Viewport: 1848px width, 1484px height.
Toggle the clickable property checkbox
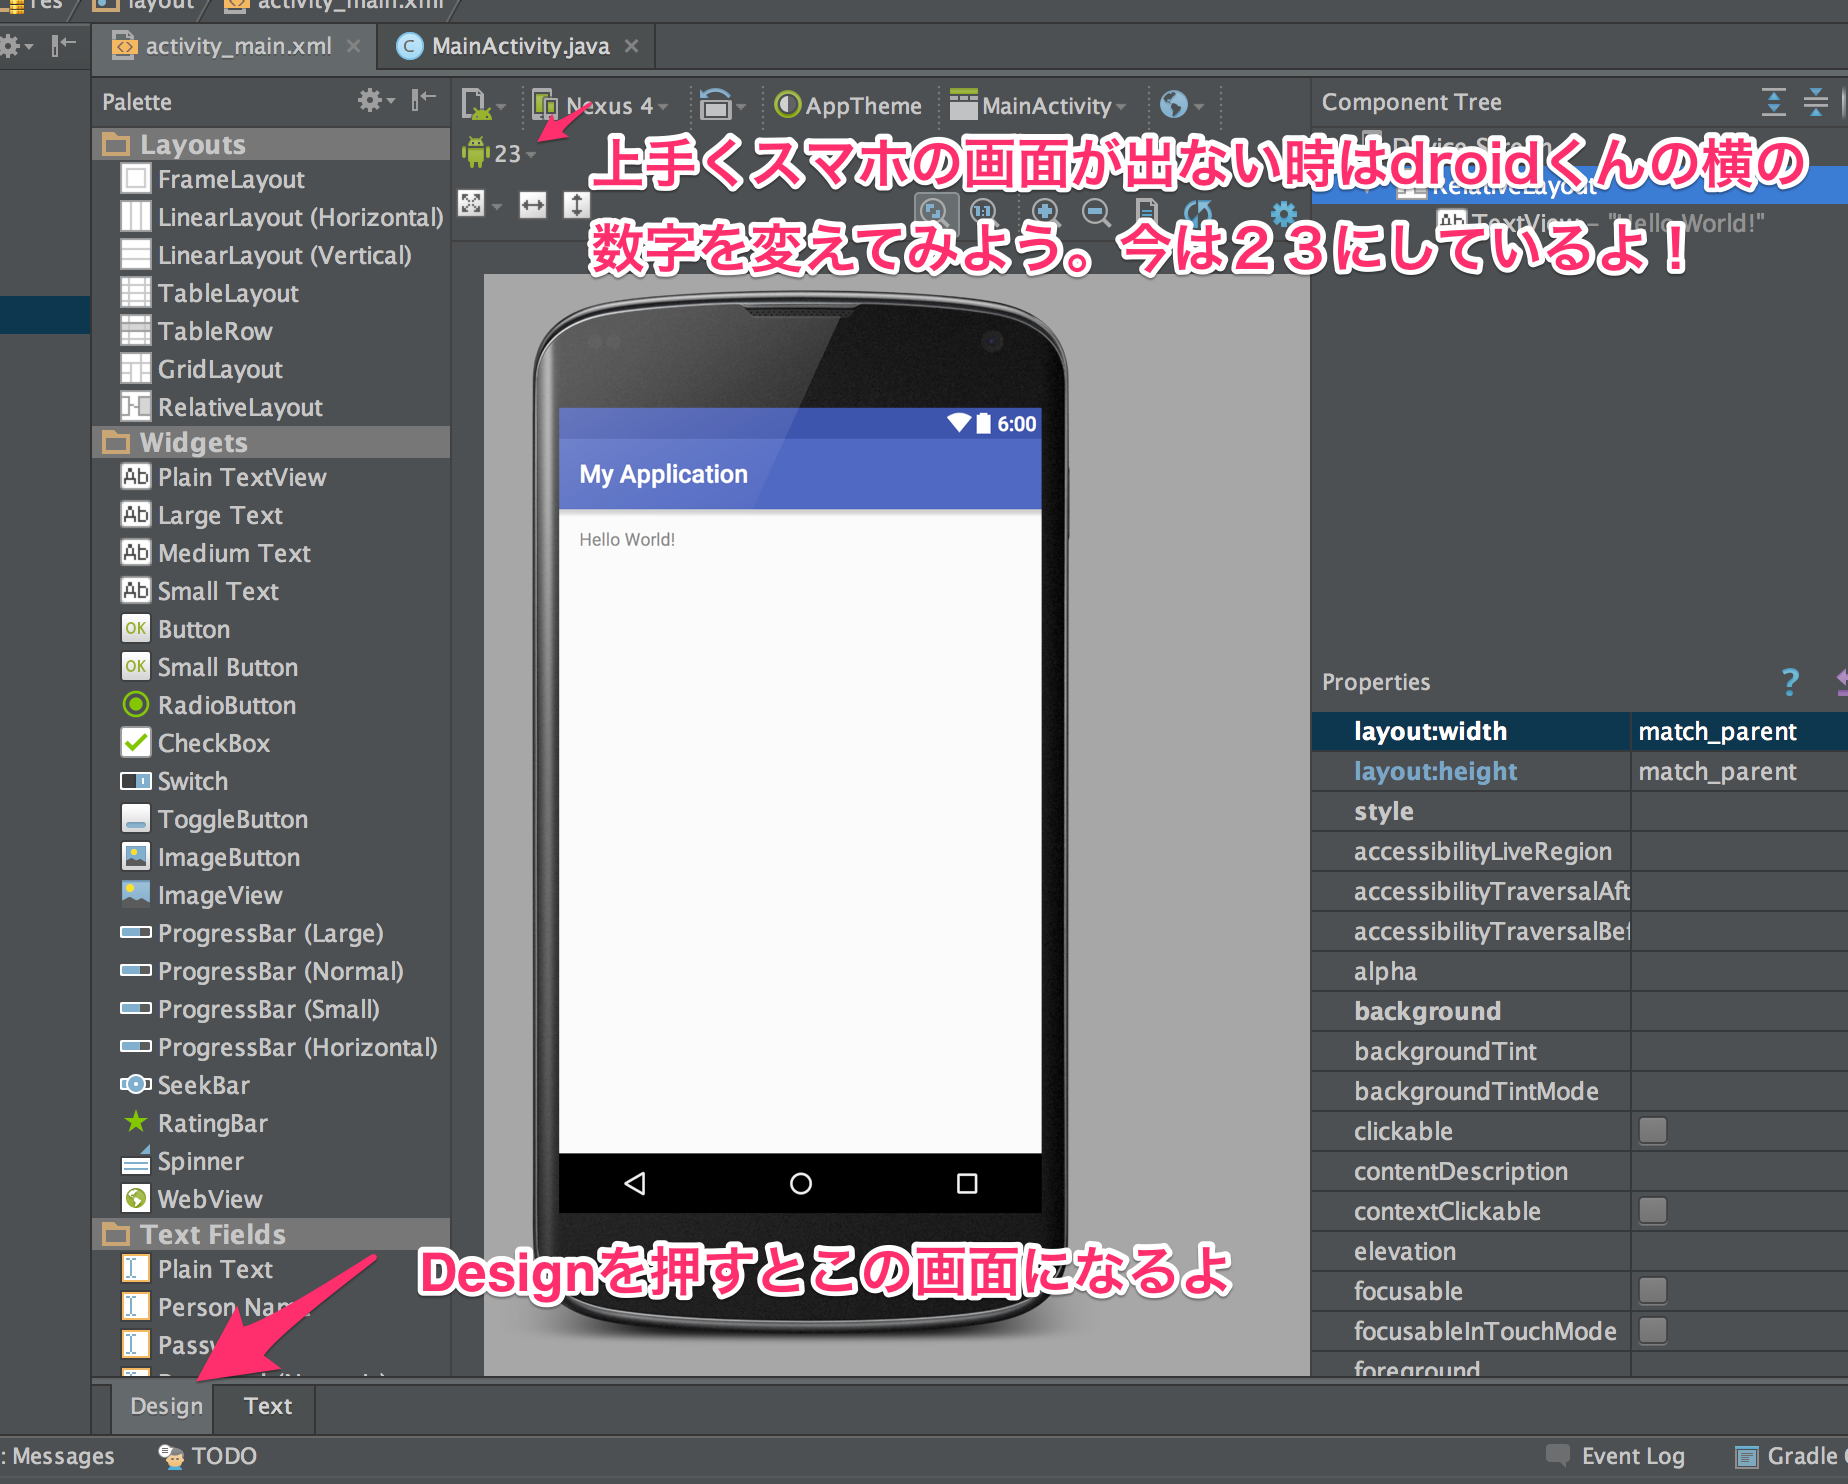[1653, 1131]
